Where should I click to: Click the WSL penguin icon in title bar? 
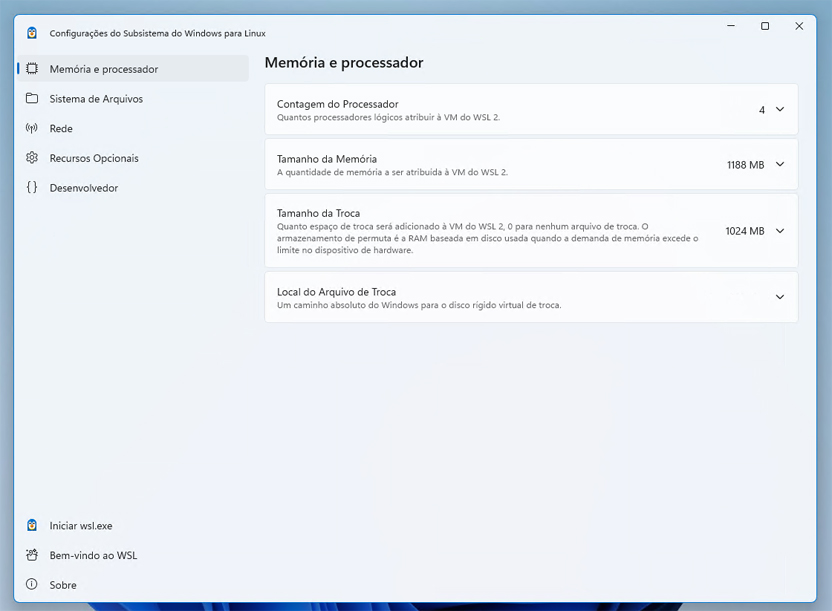(x=32, y=33)
